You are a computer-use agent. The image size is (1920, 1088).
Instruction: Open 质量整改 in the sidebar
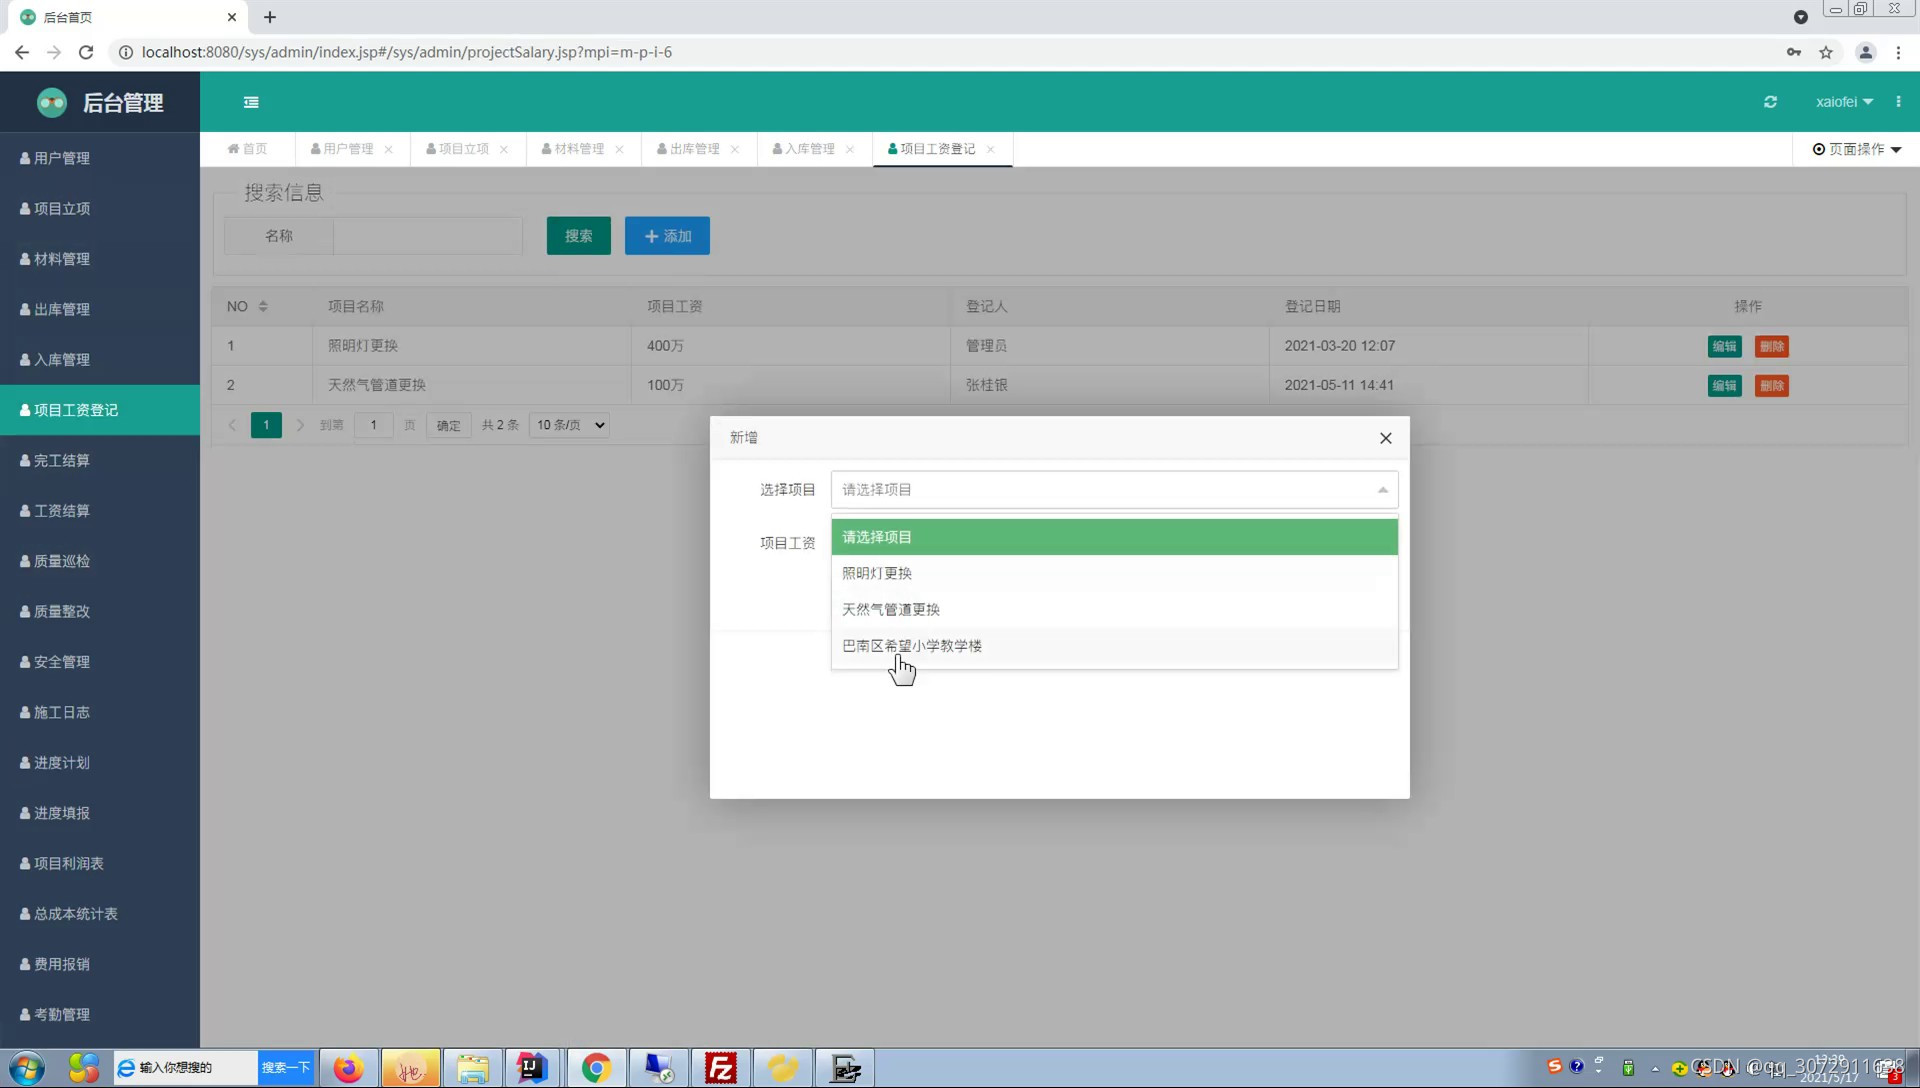(100, 611)
